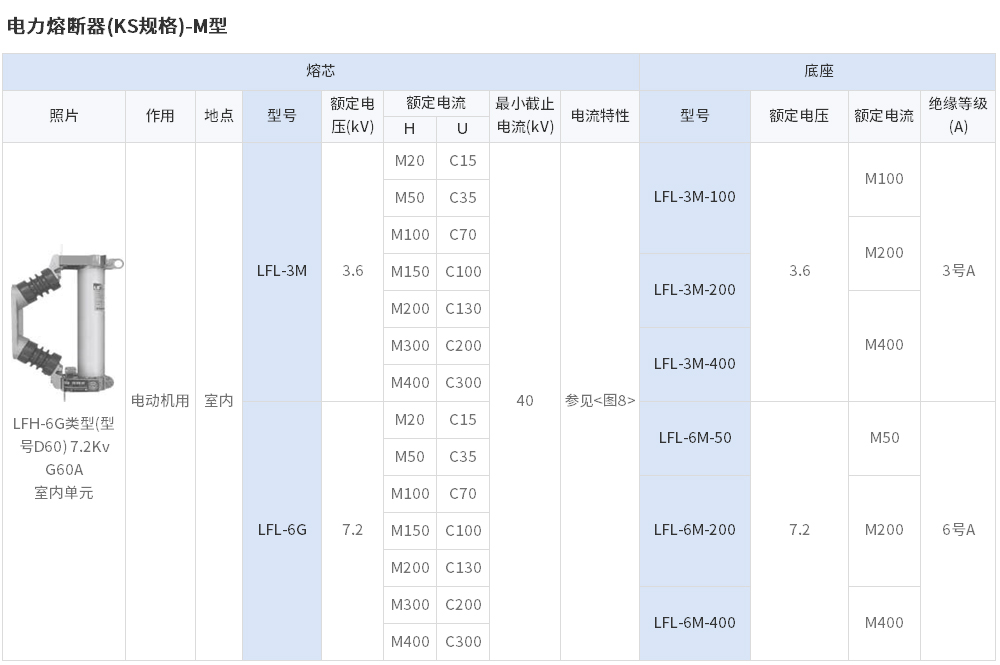Click the 电流特性 column header
The width and height of the screenshot is (1000, 665).
click(x=599, y=116)
